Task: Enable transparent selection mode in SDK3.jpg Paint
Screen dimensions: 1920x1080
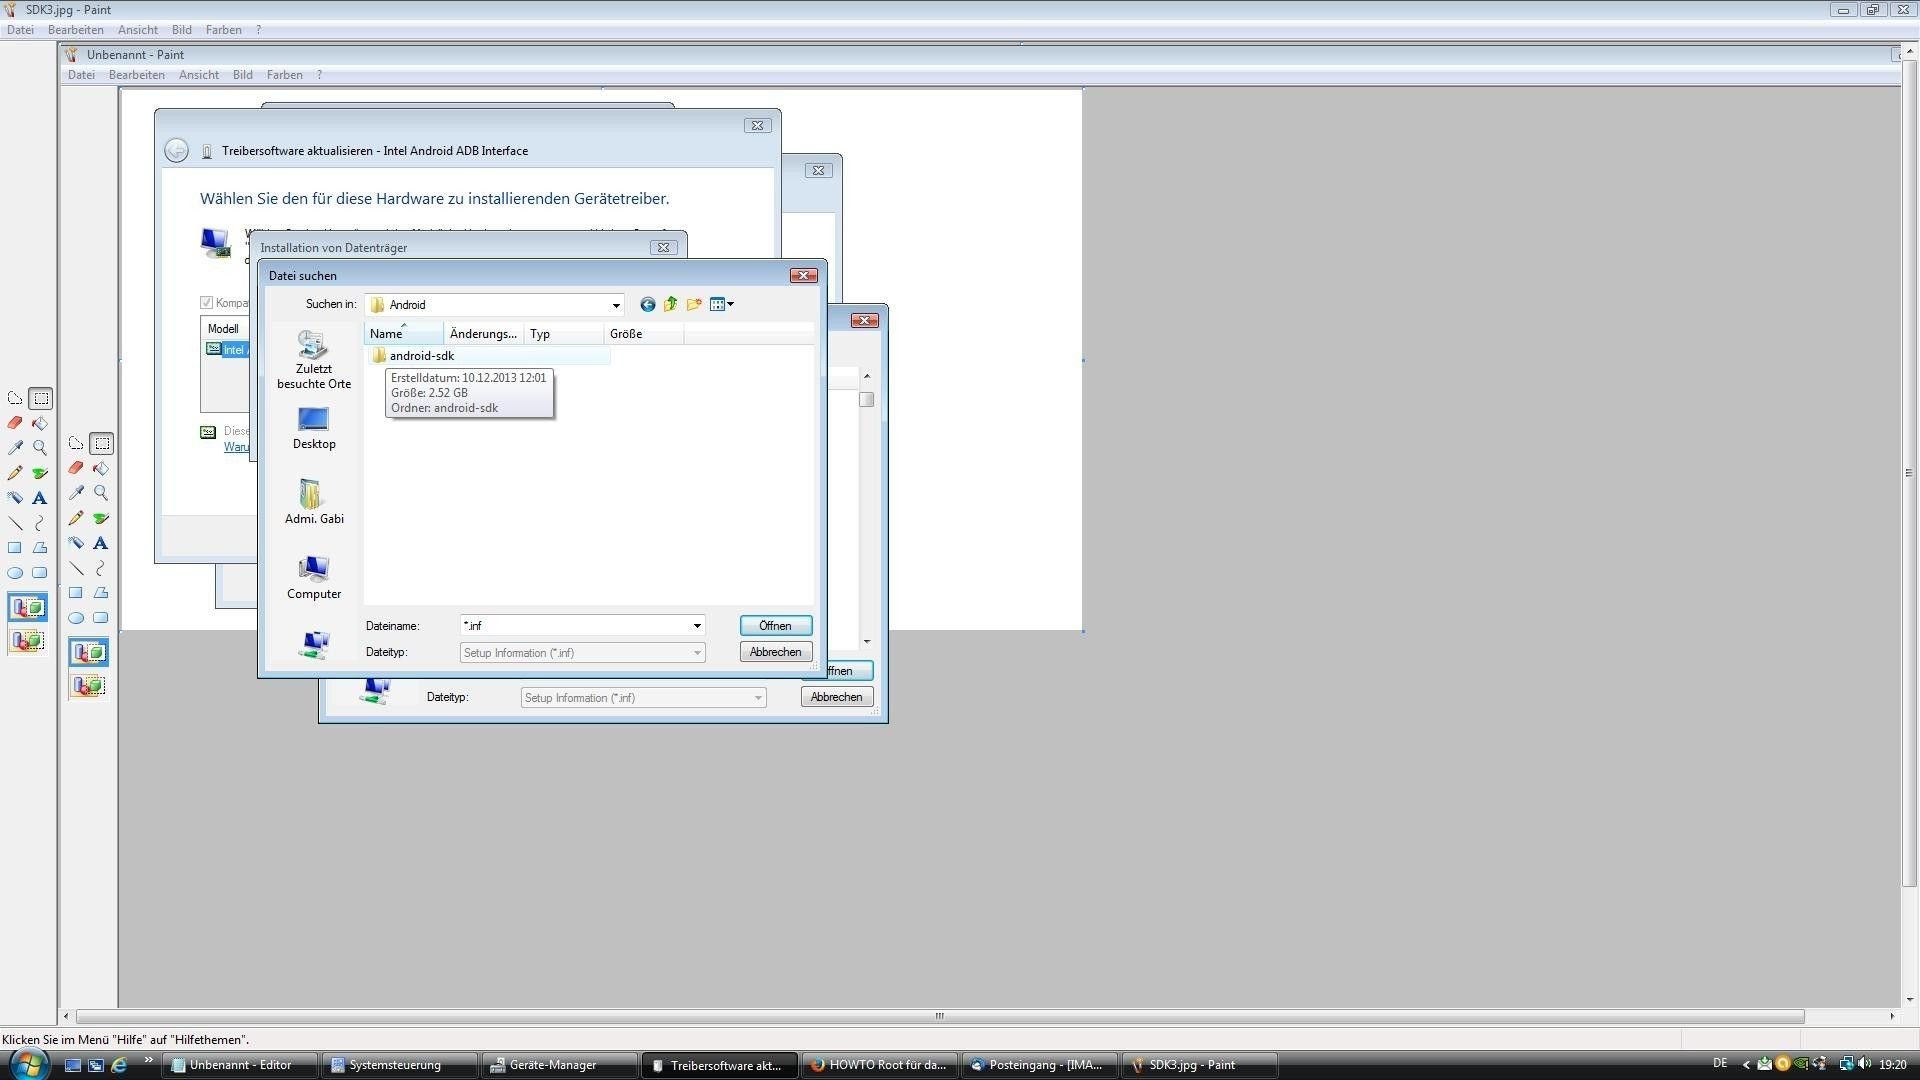Action: (x=28, y=640)
